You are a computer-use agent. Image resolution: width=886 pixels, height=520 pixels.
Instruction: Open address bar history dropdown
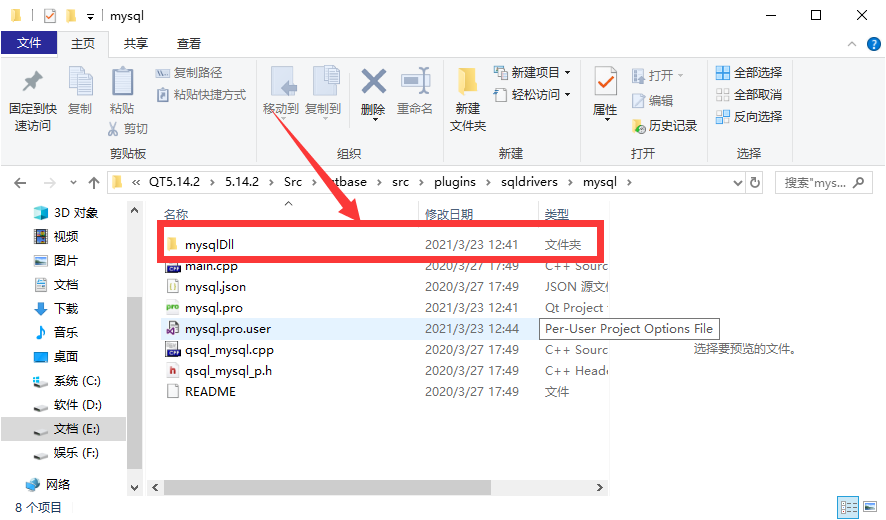point(737,183)
